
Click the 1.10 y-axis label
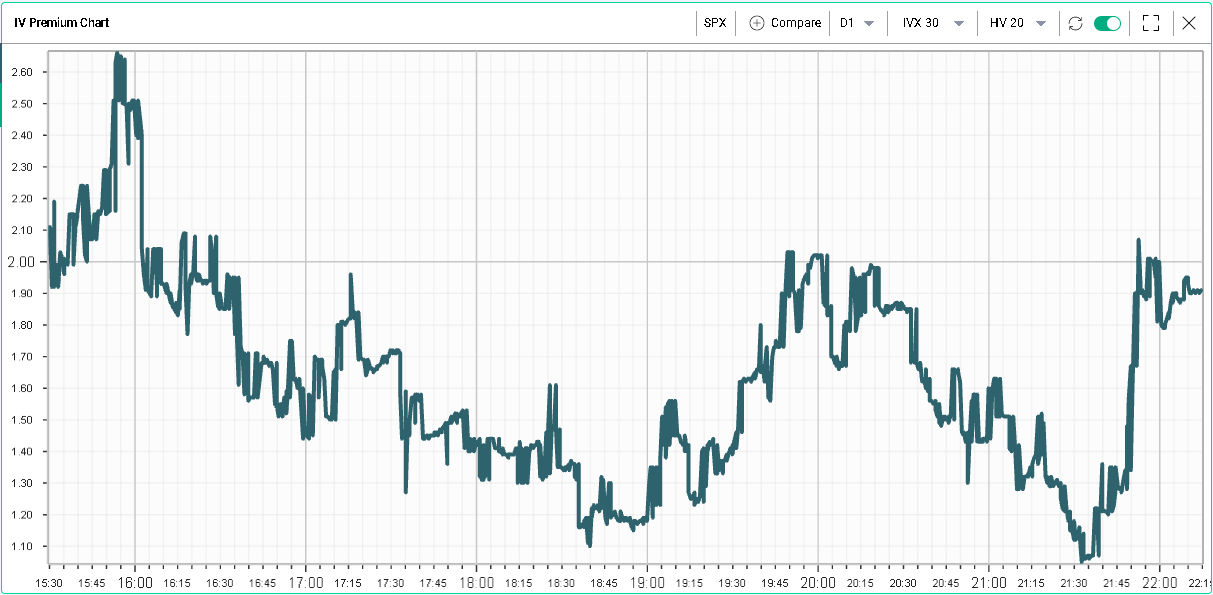(23, 546)
